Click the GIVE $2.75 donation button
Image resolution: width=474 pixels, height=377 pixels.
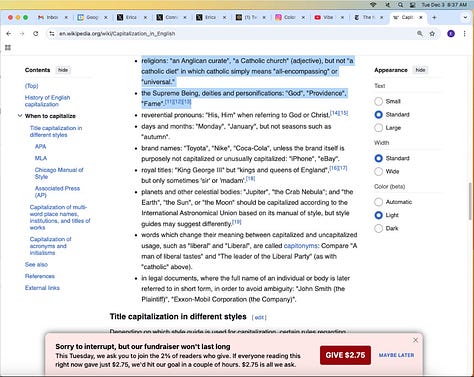[x=345, y=355]
